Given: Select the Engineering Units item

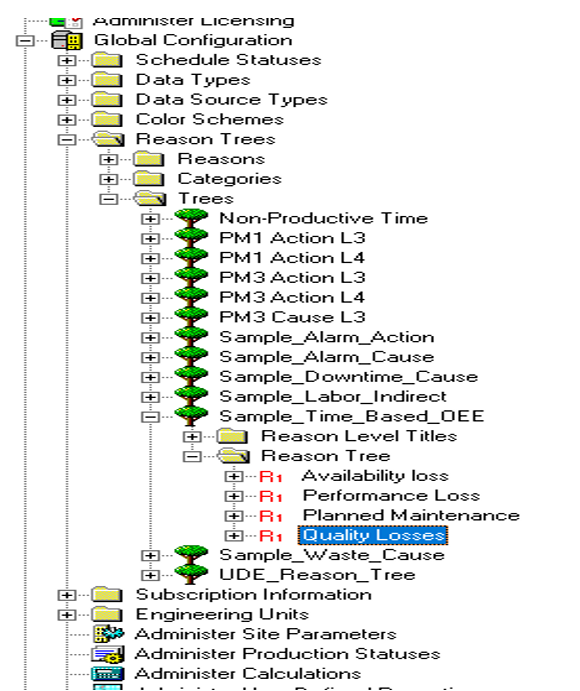Looking at the screenshot, I should click(222, 614).
